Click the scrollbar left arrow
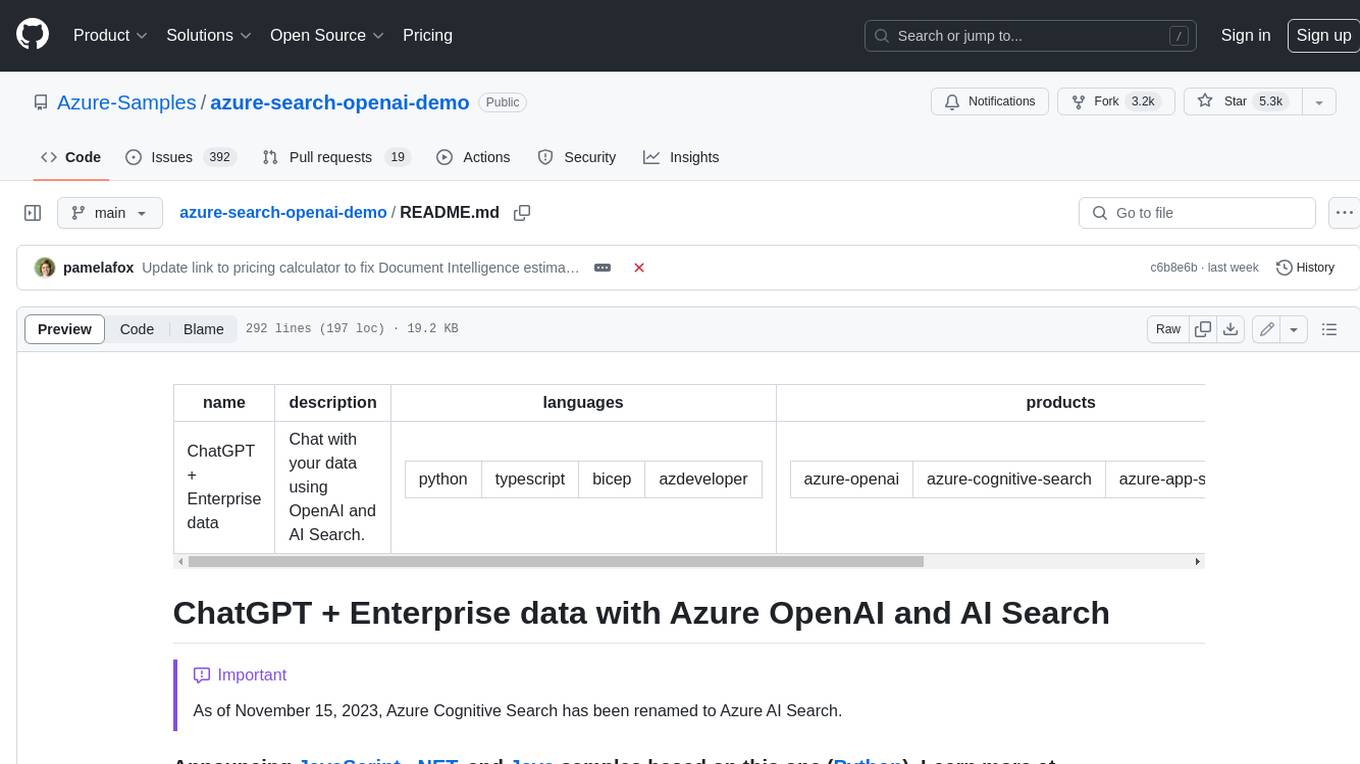 (x=180, y=562)
